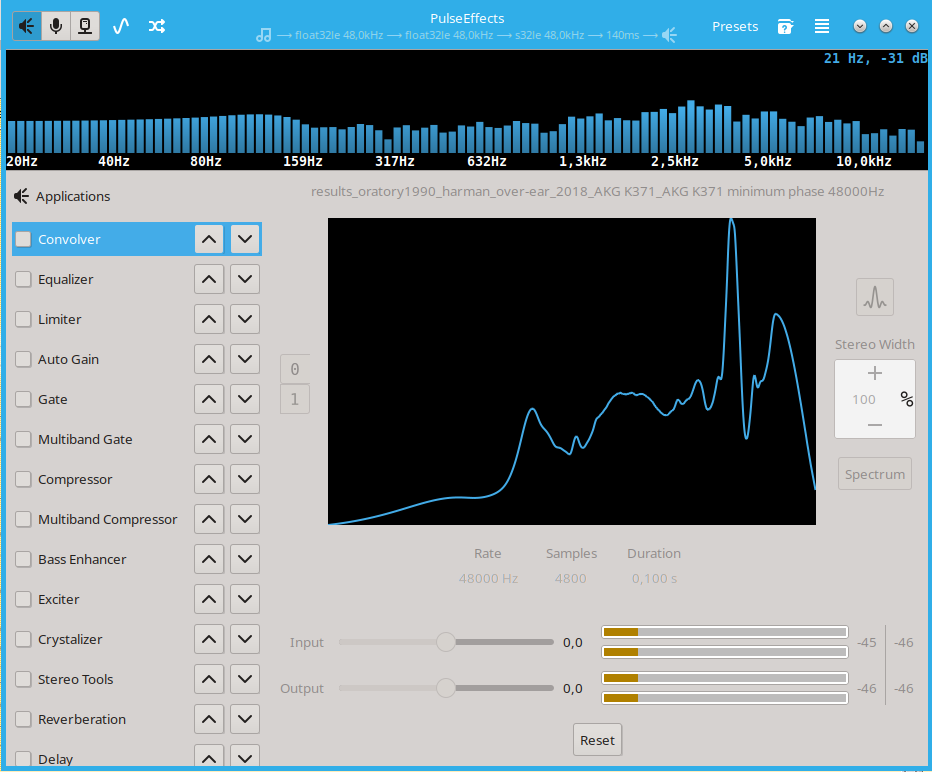Adjust the Input gain slider

446,642
